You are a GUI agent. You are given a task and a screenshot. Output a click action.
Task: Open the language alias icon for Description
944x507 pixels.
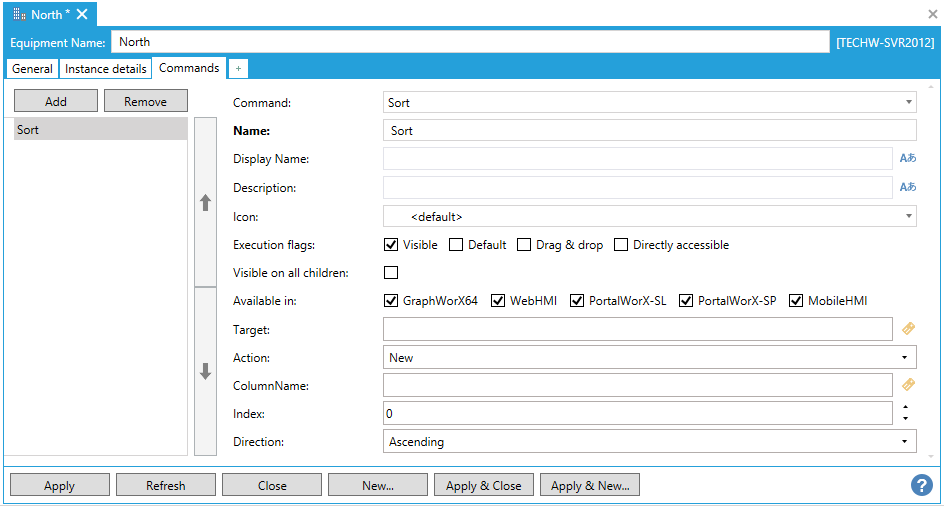click(907, 187)
